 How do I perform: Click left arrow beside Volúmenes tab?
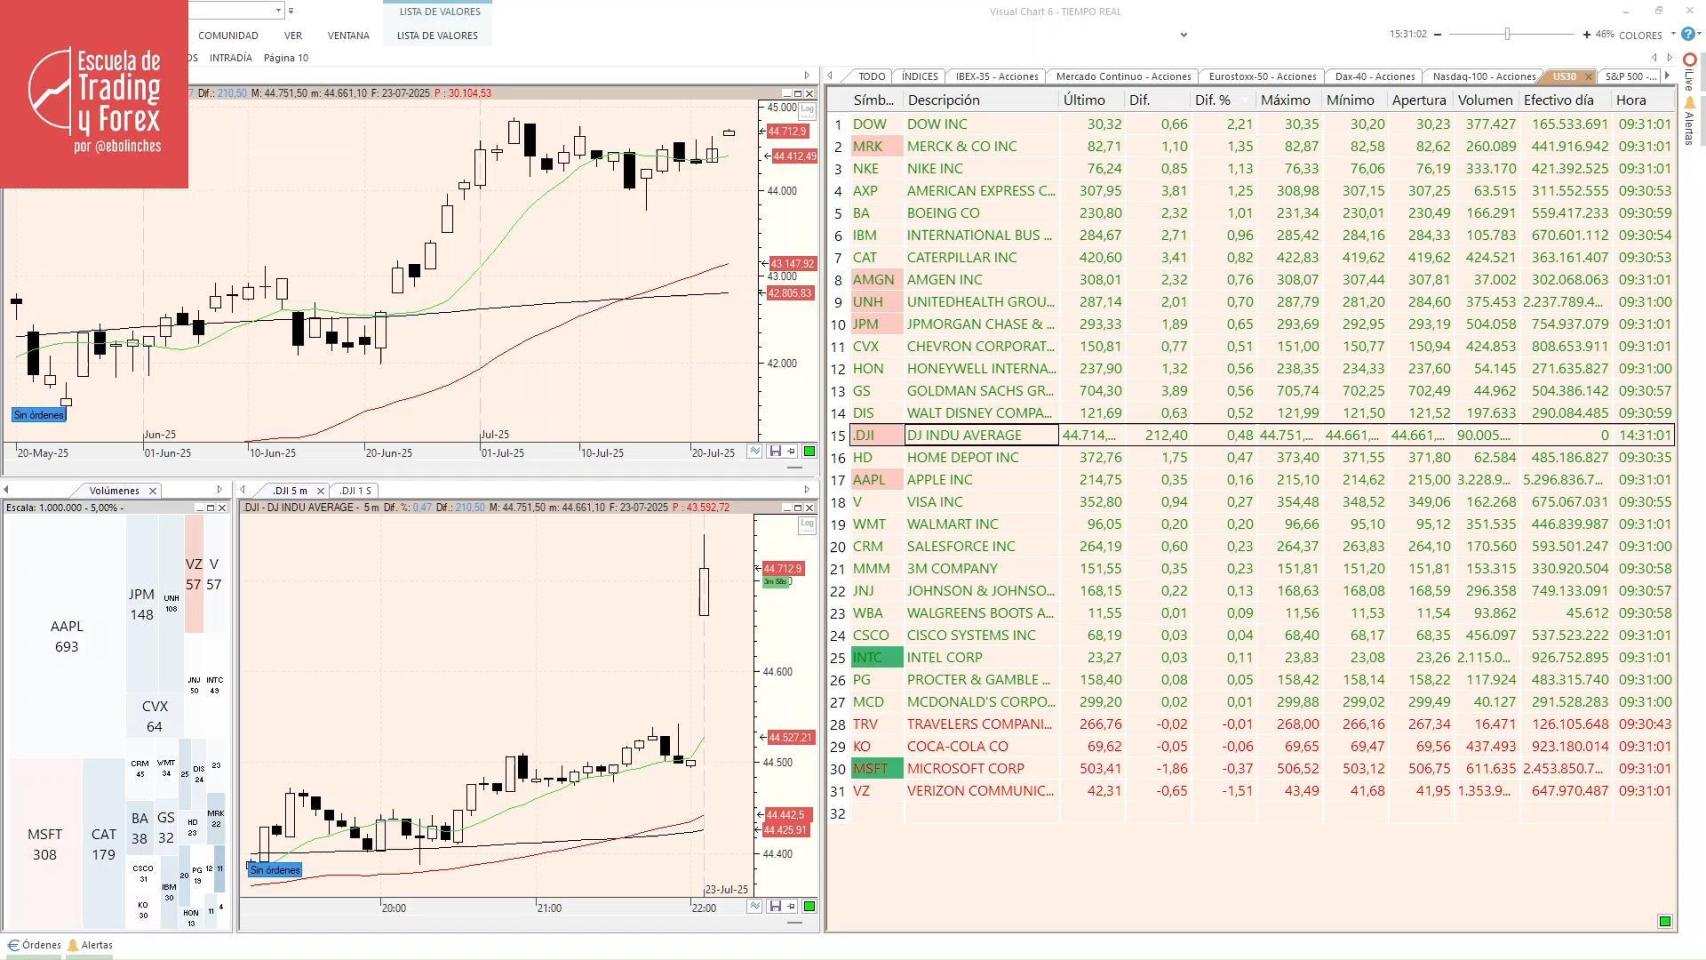coord(7,490)
